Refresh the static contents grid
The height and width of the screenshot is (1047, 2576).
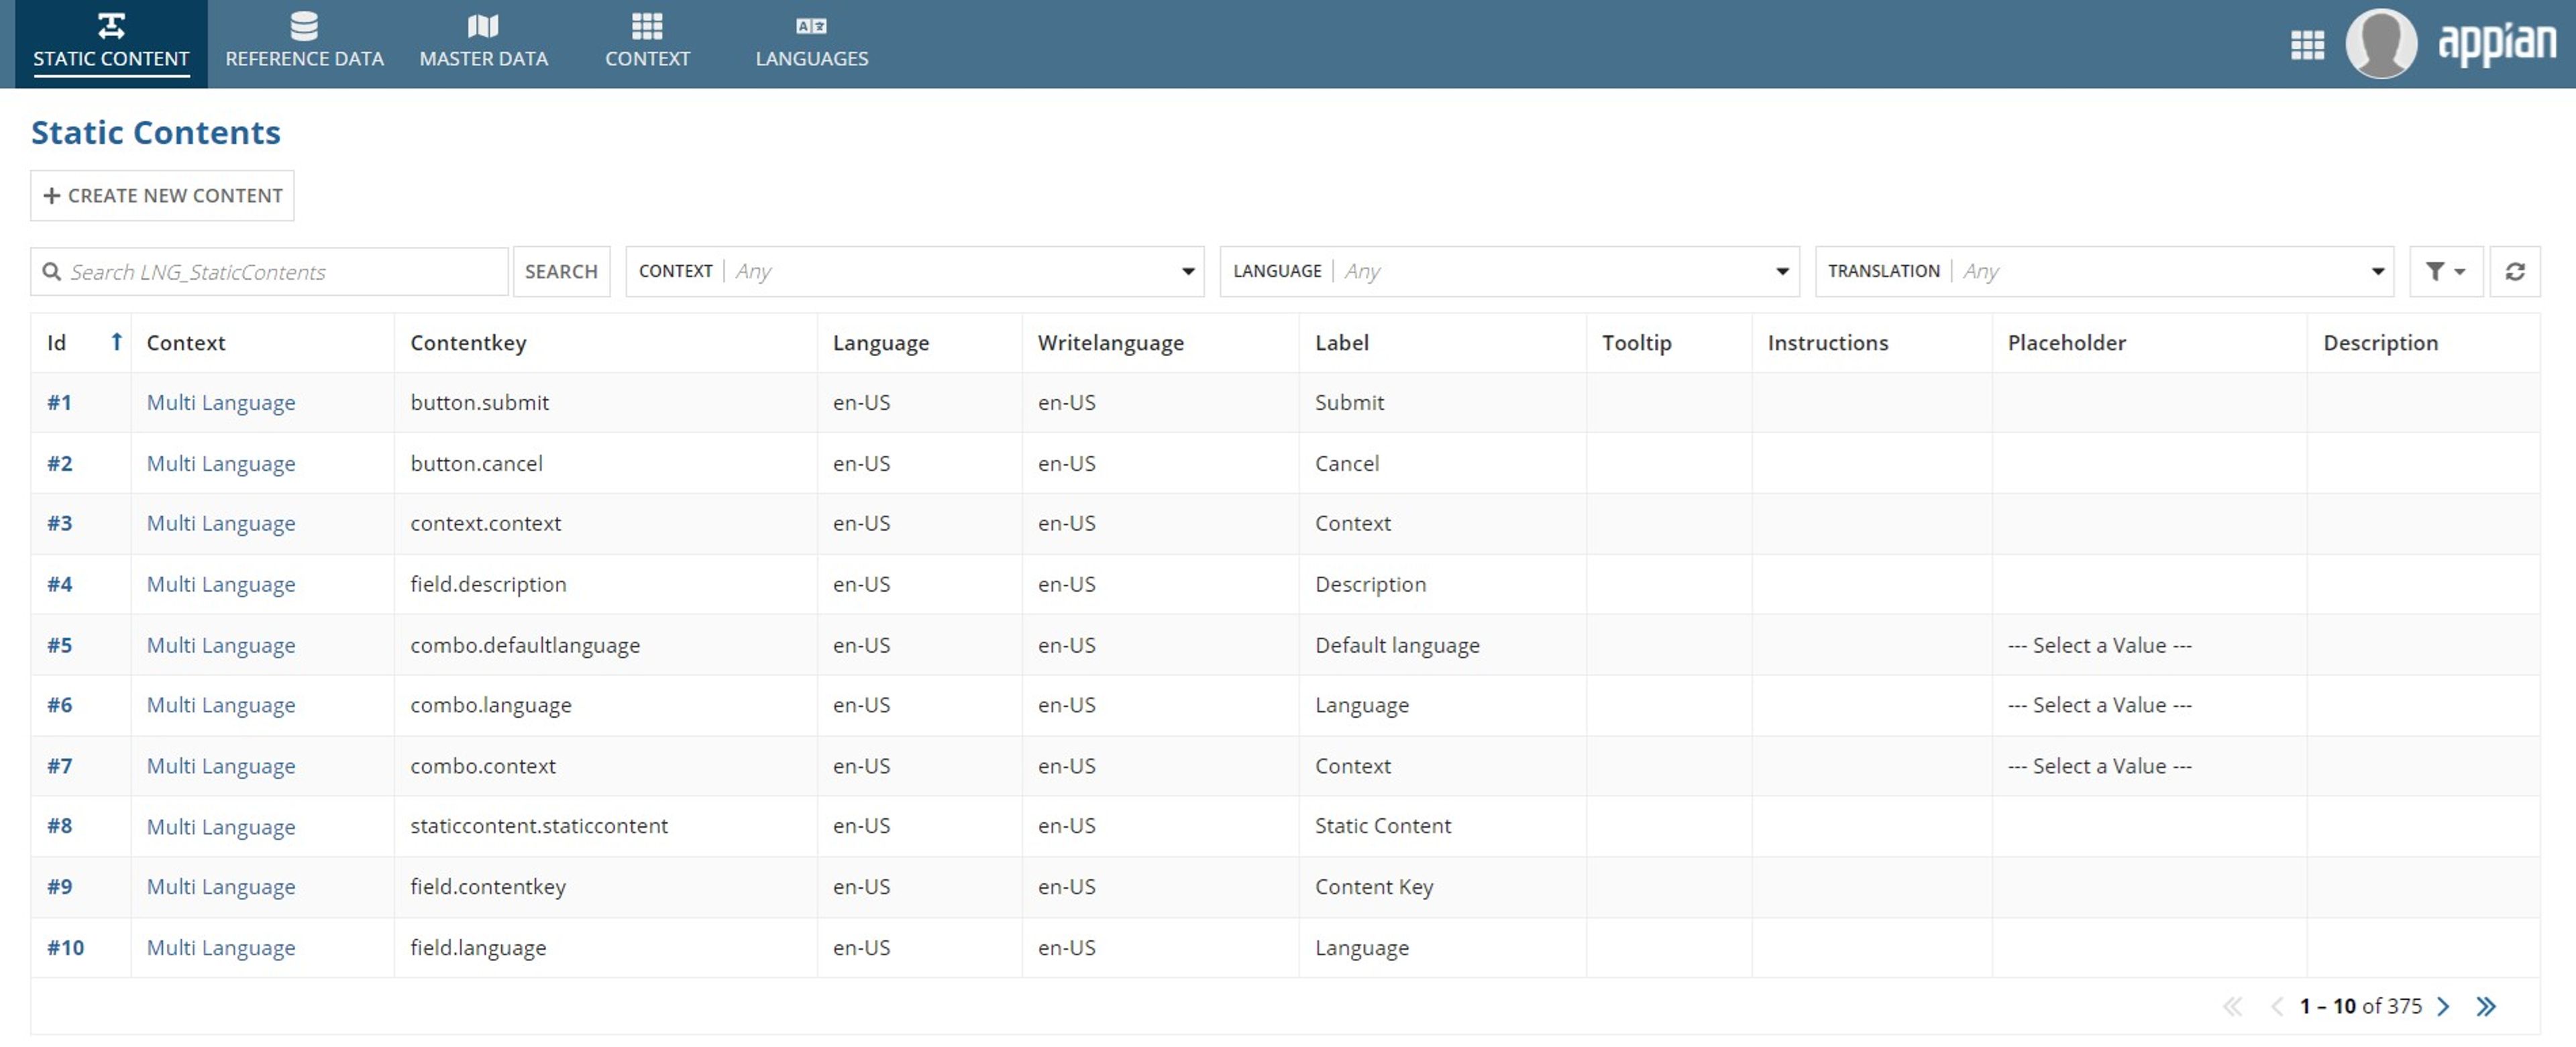point(2514,271)
